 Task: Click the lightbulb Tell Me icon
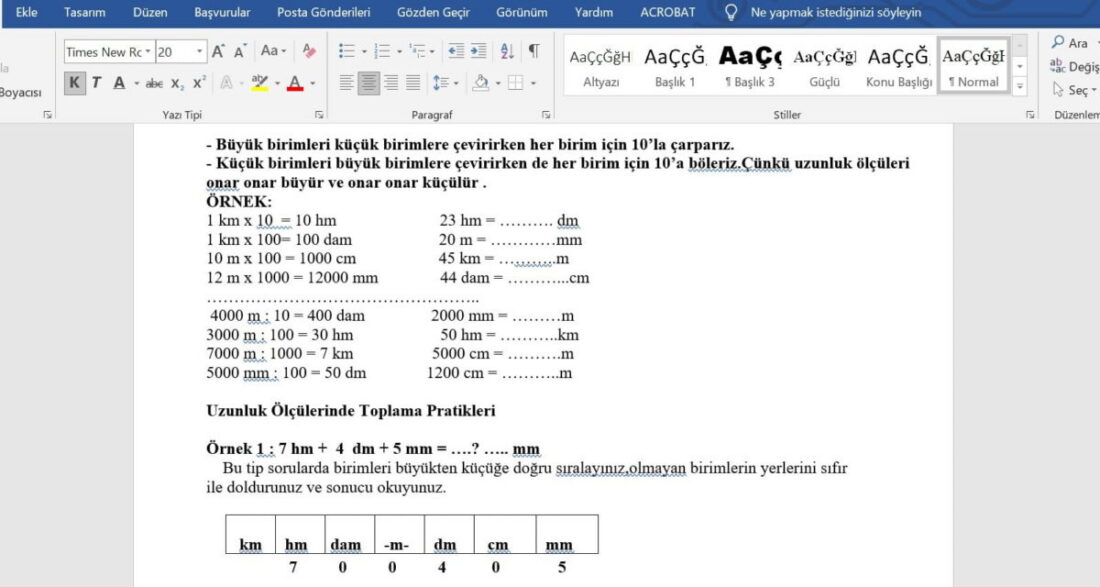point(731,13)
